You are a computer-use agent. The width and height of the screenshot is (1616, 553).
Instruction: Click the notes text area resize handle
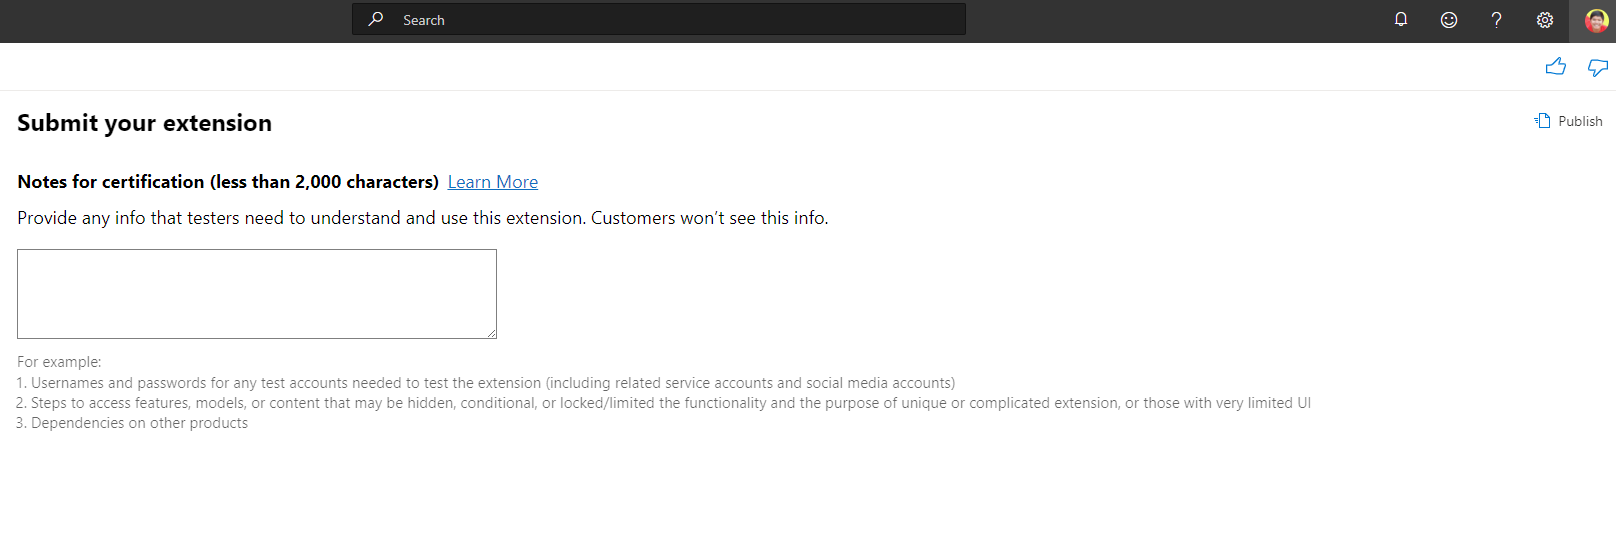[492, 334]
